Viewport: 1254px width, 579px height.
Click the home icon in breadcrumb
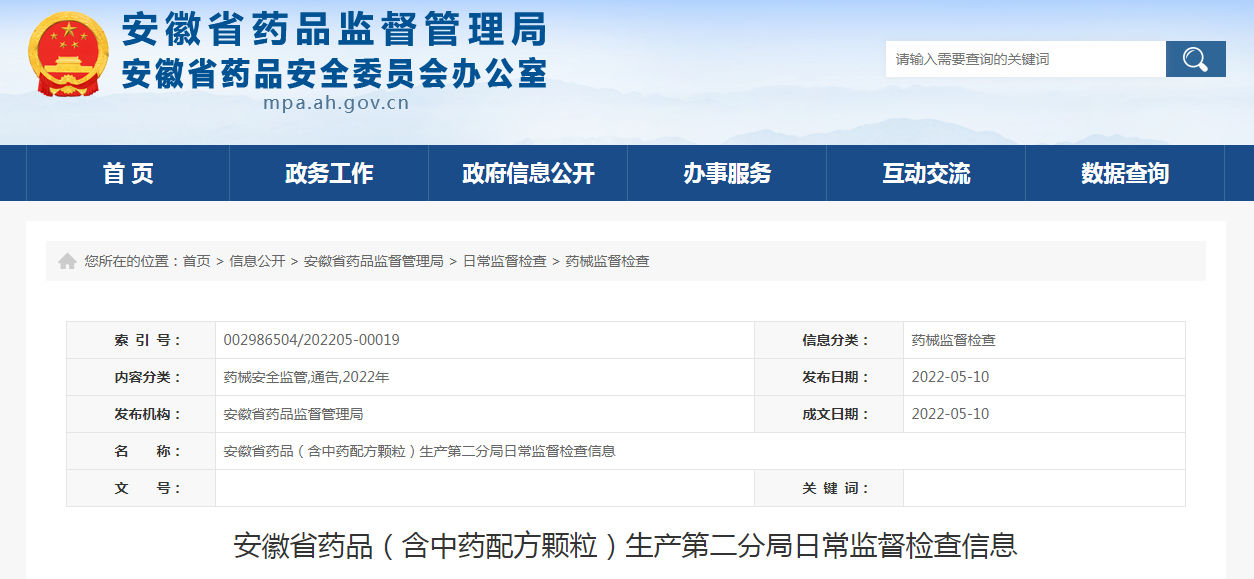pos(67,261)
